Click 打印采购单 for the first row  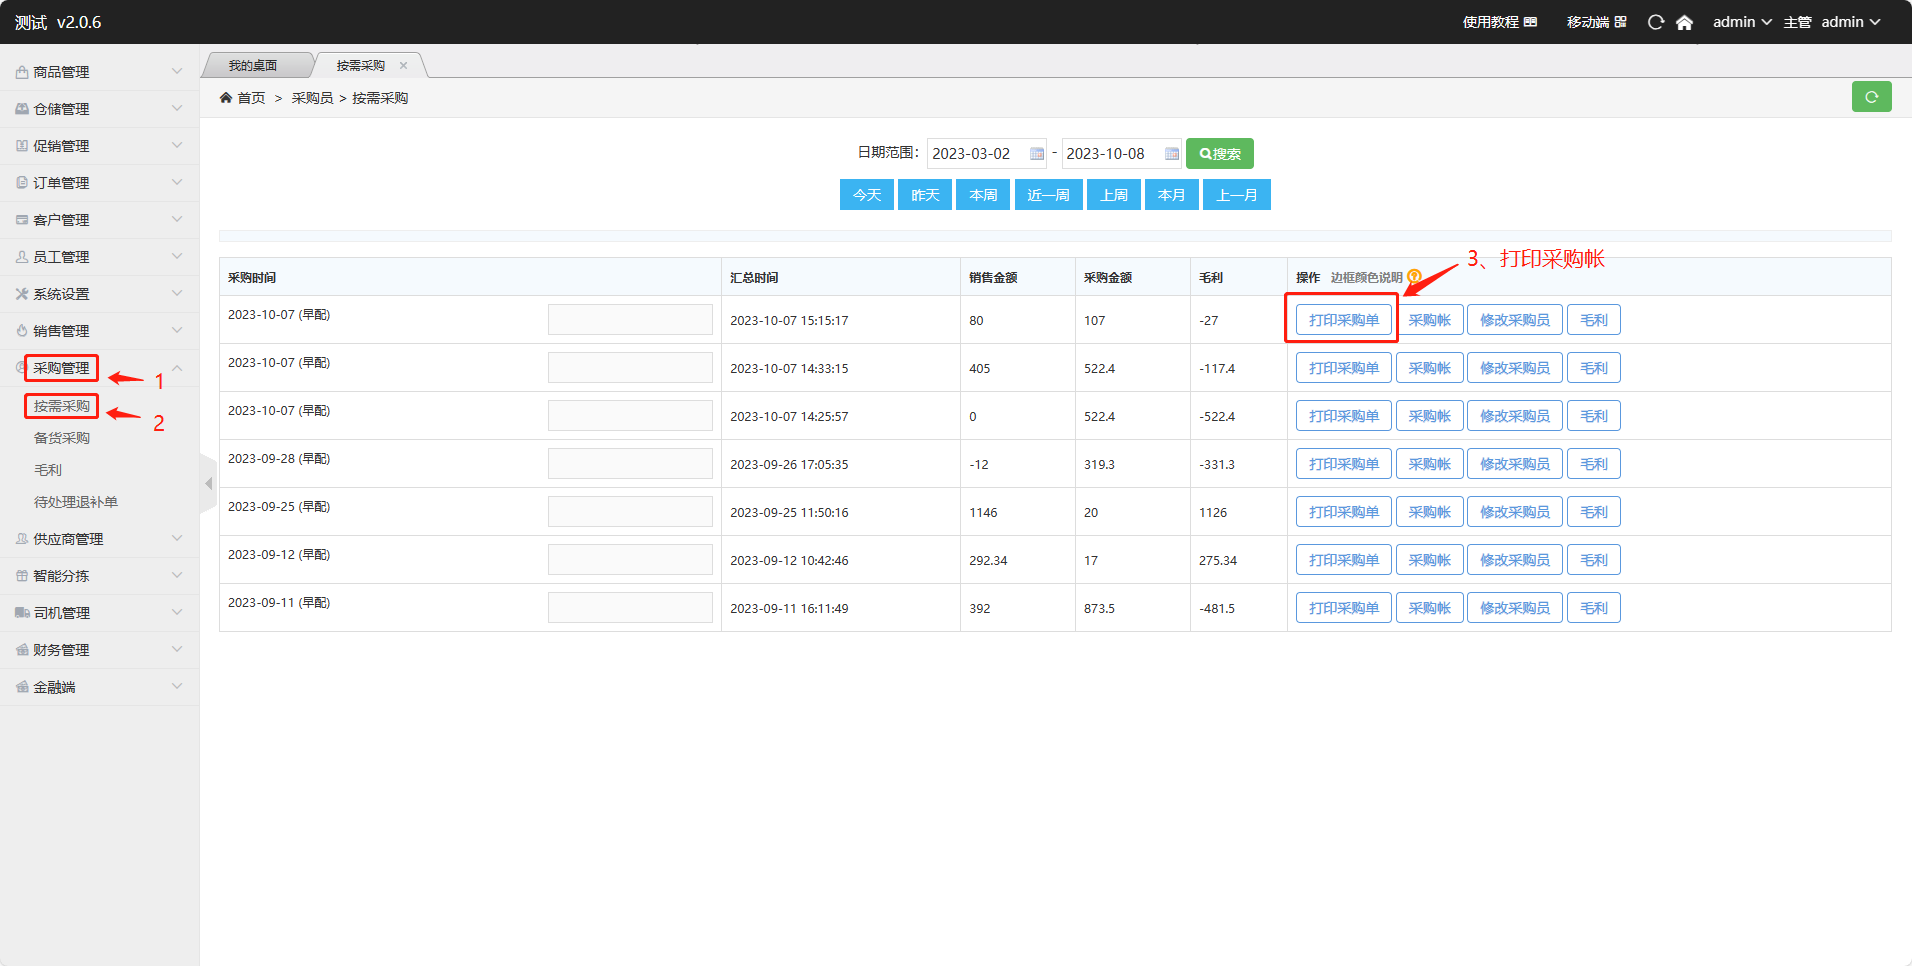coord(1343,320)
